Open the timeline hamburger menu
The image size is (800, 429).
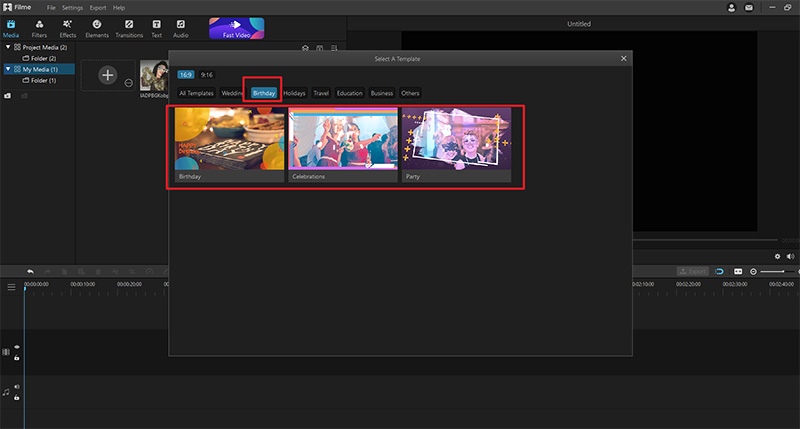pyautogui.click(x=11, y=287)
